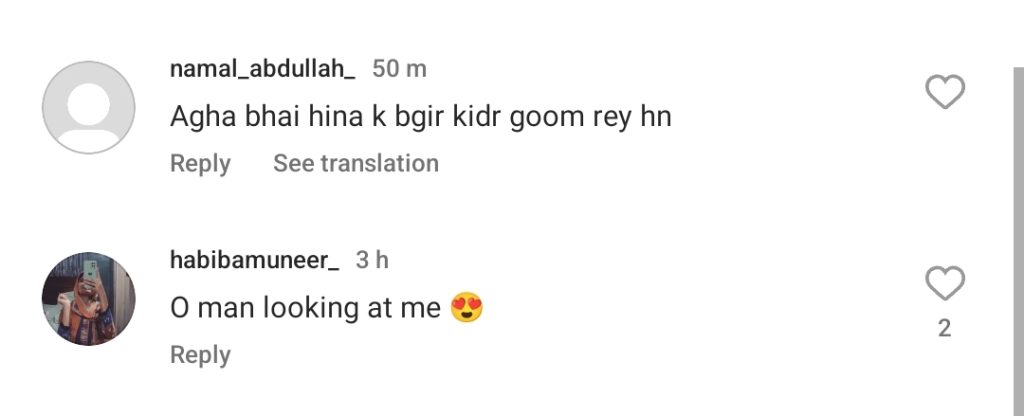View the 2 likes count under the heart
Screen dimensions: 1024x416
tap(944, 329)
